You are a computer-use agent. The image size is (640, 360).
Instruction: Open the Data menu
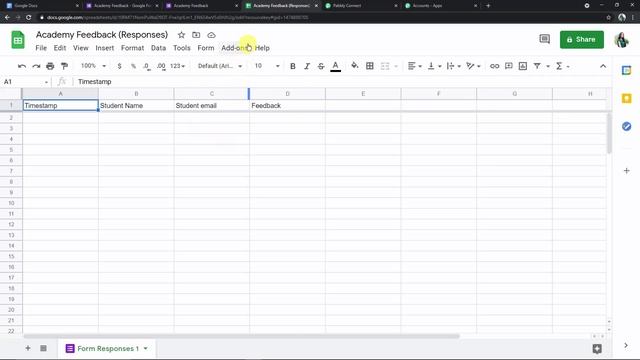158,48
